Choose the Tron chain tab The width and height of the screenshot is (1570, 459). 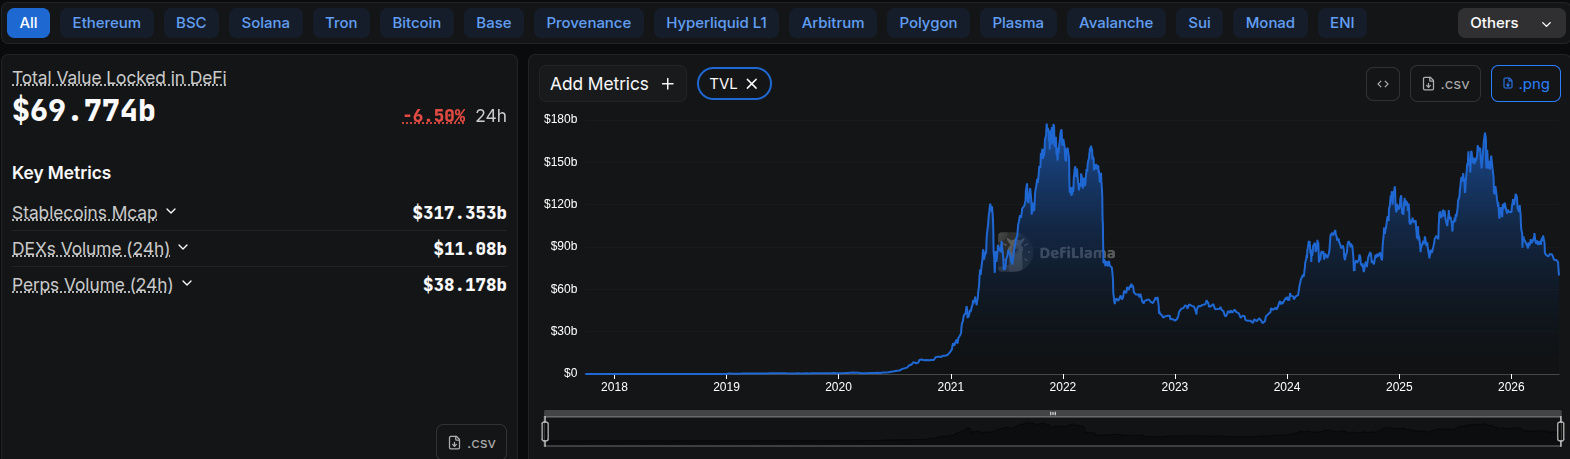pyautogui.click(x=341, y=23)
